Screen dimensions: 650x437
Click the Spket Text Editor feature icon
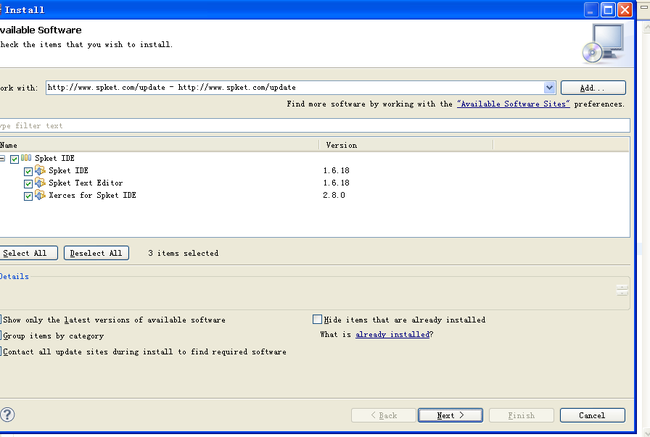pos(40,182)
